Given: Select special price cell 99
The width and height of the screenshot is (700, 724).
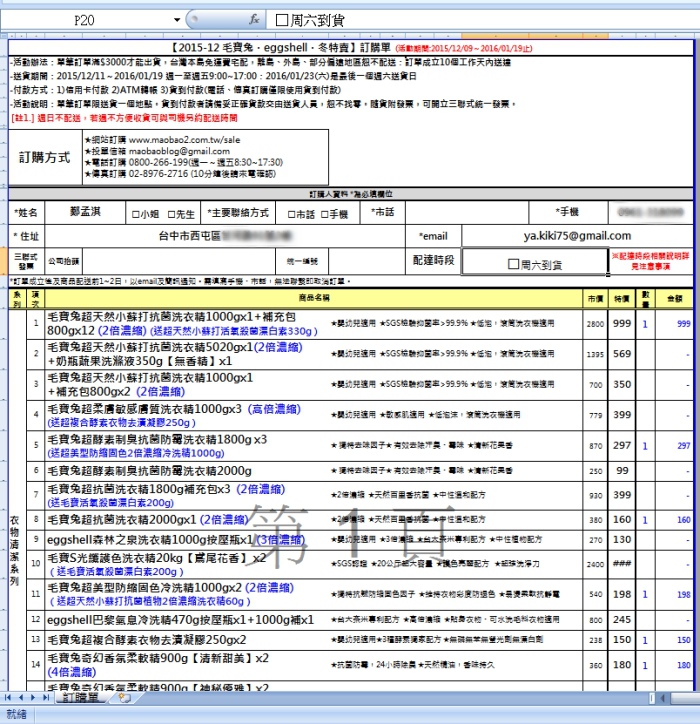Looking at the screenshot, I should pos(622,471).
